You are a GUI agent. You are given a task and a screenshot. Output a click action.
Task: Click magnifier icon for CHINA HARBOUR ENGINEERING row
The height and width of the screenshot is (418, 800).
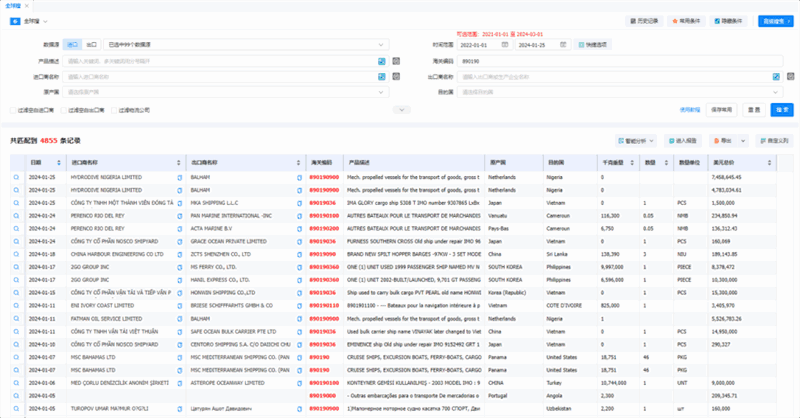[x=16, y=254]
